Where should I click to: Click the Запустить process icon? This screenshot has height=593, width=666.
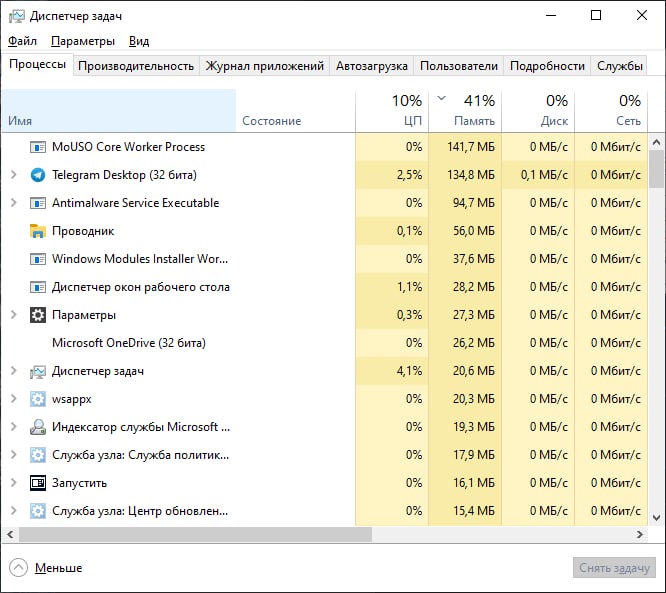tap(38, 483)
